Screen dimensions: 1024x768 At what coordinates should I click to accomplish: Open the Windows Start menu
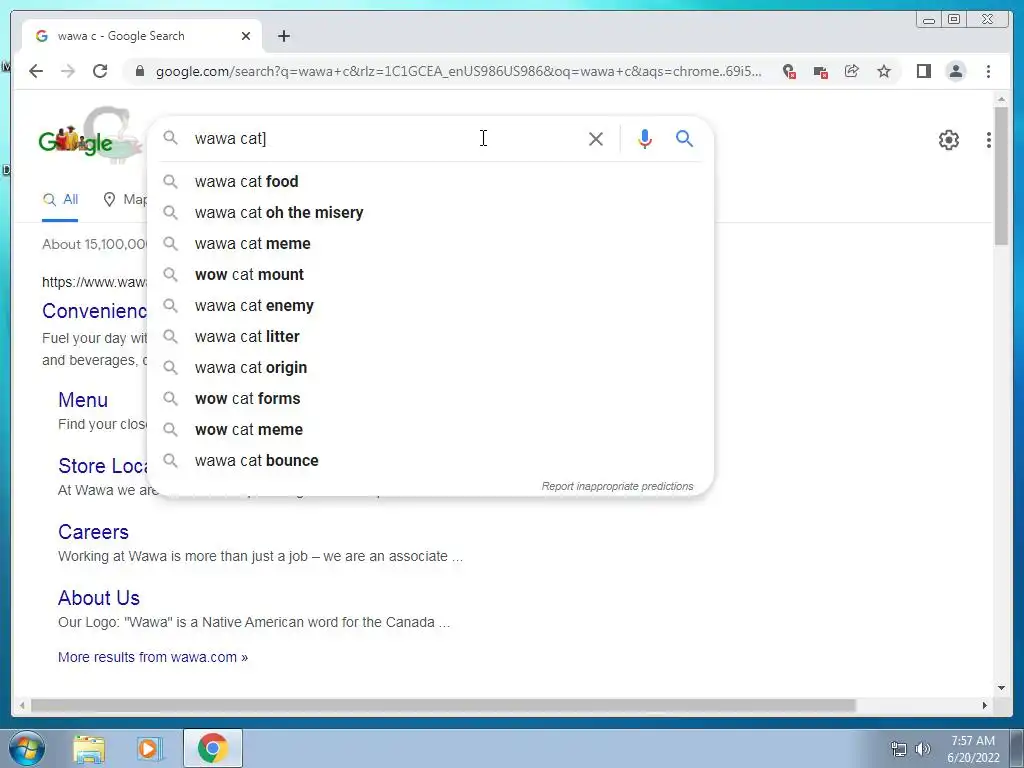(27, 748)
